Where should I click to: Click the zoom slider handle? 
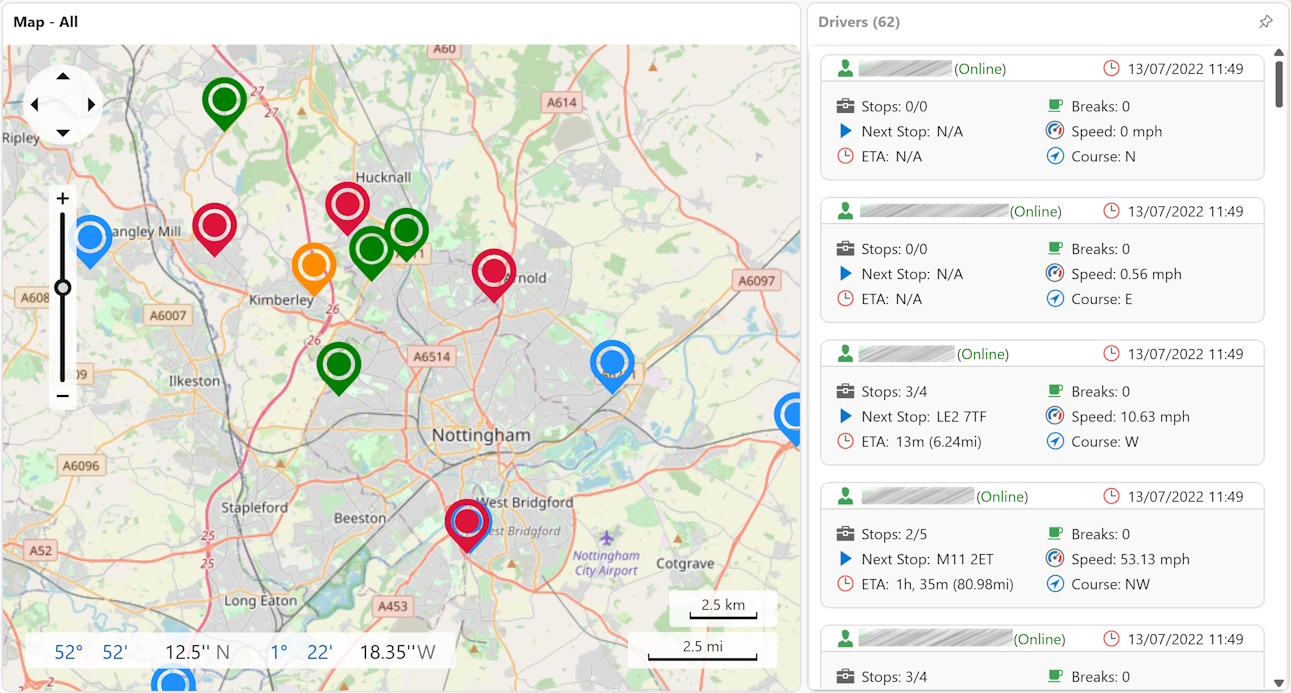point(63,288)
